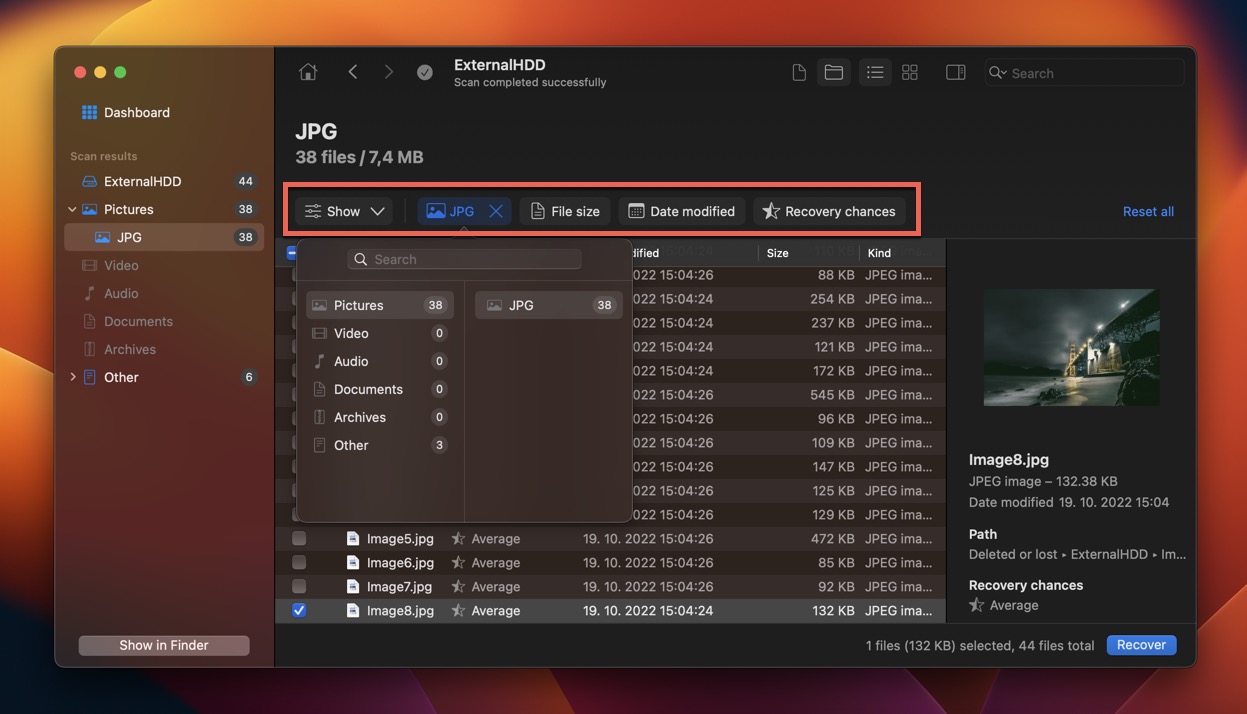Remove the JPG filter with X
1247x714 pixels.
click(x=495, y=211)
